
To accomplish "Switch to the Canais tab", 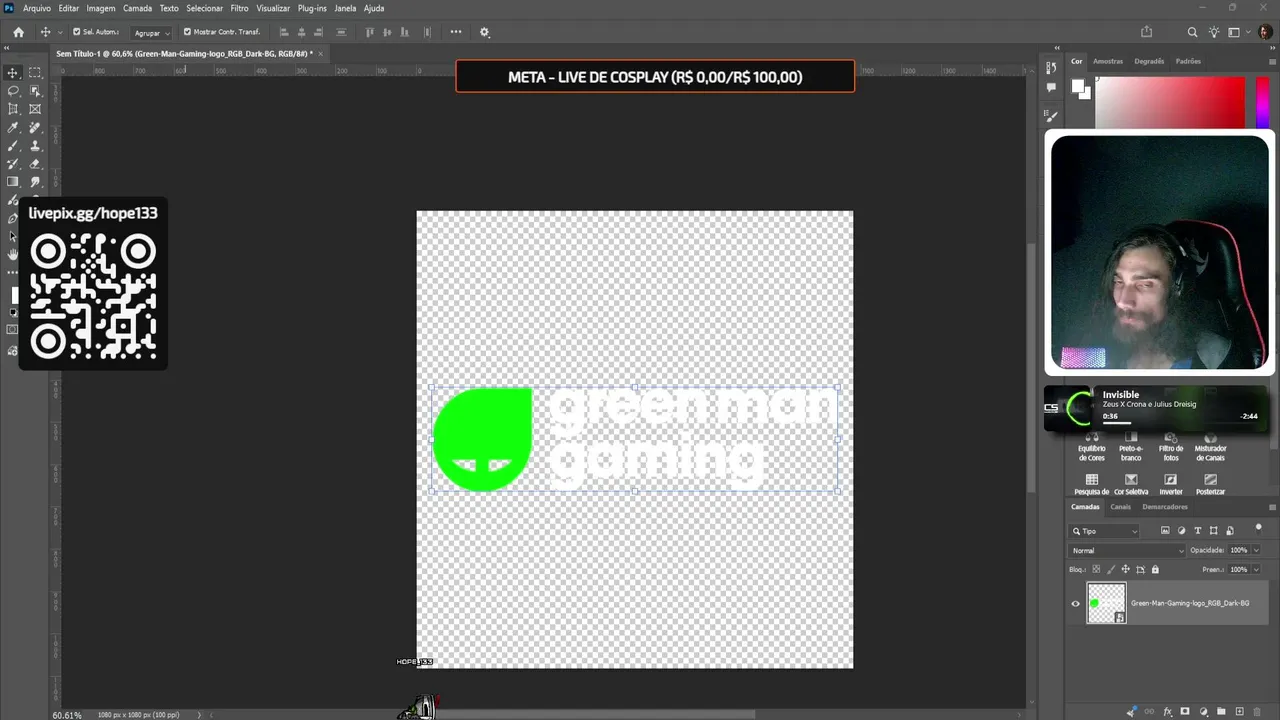I will pyautogui.click(x=1121, y=507).
